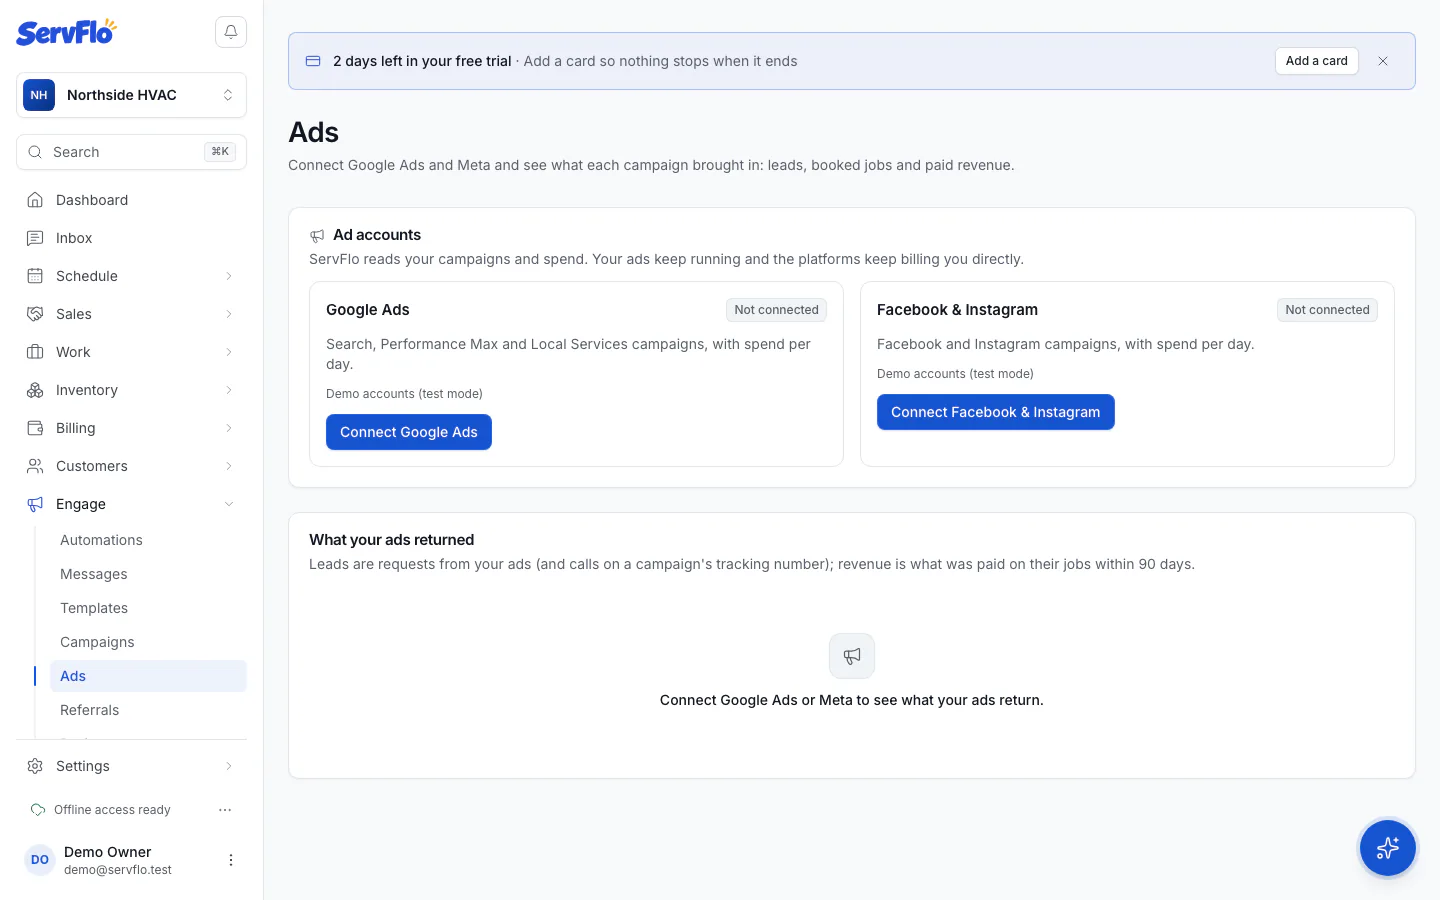Click the megaphone icon in empty state
This screenshot has height=900, width=1440.
(852, 656)
